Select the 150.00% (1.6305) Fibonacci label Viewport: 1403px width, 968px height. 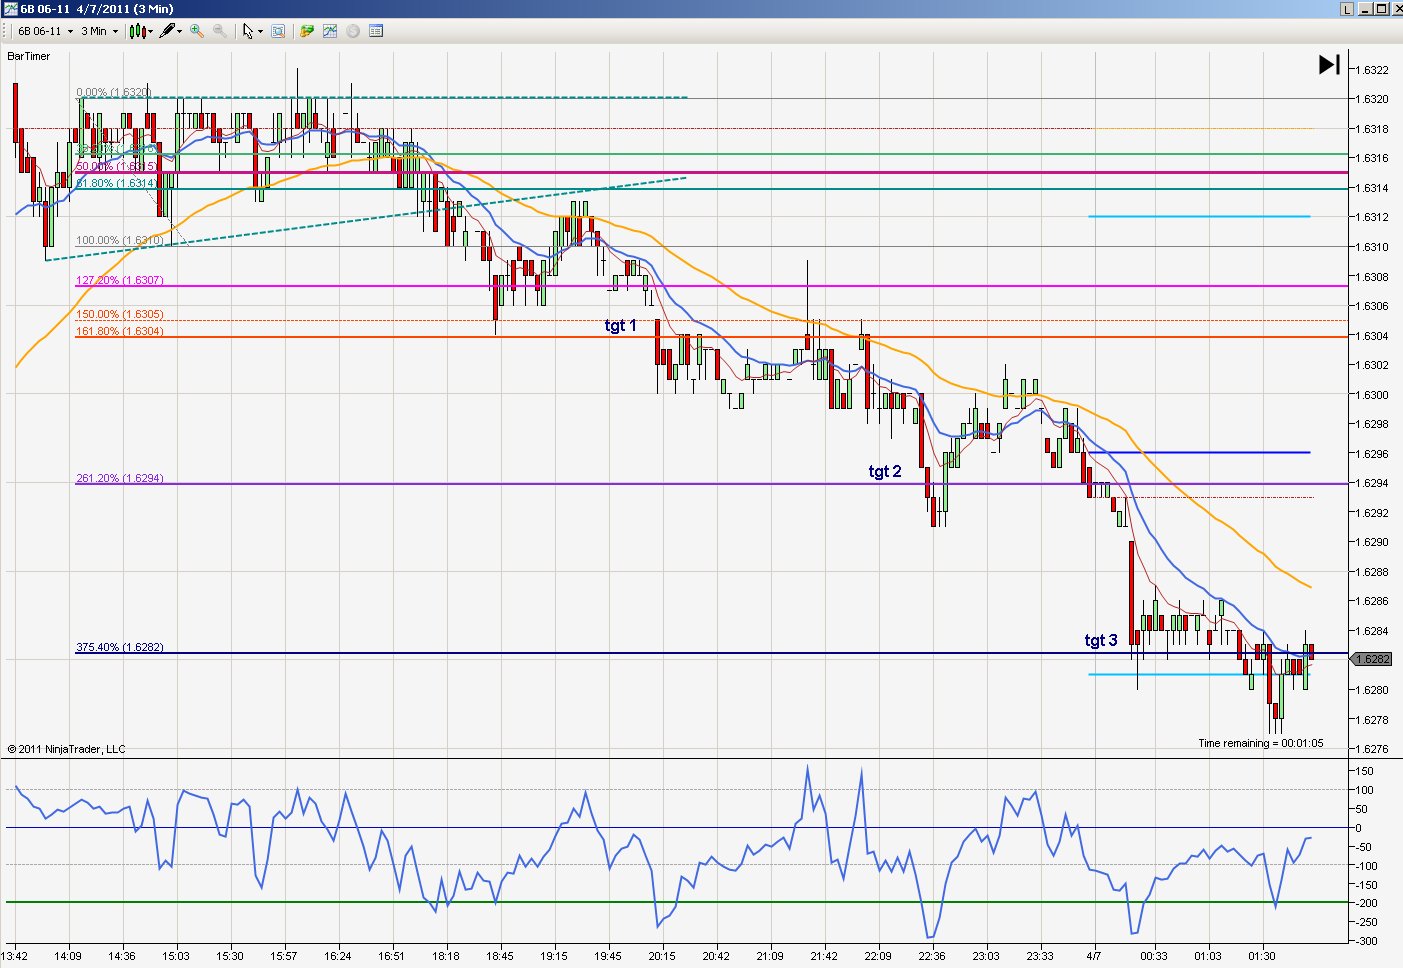coord(120,314)
